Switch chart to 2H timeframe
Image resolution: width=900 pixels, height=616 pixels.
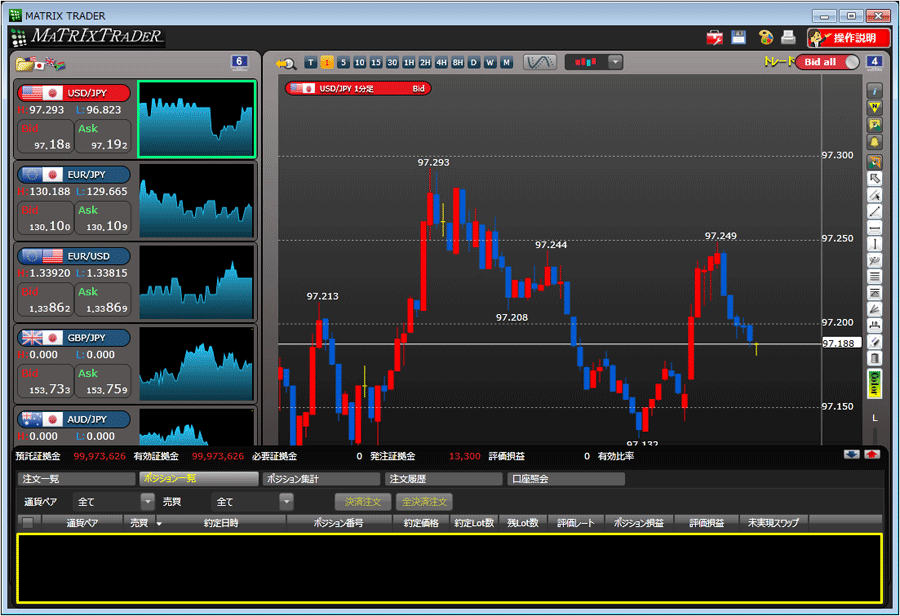point(425,62)
